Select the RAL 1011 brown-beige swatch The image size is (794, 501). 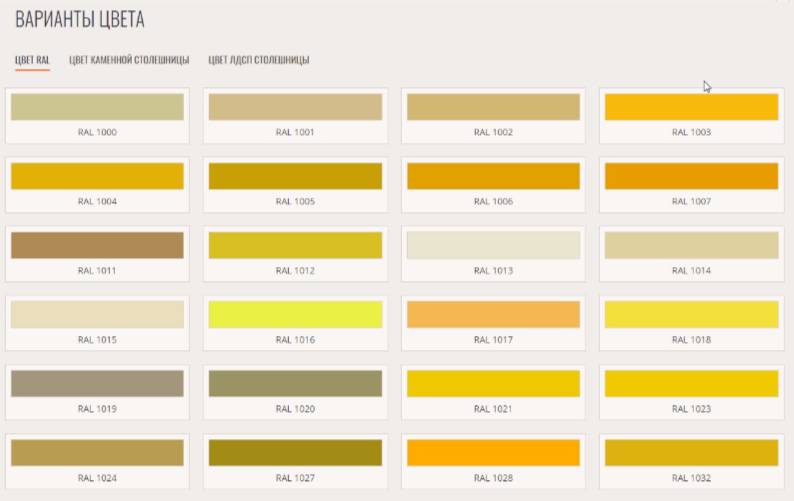coord(97,245)
